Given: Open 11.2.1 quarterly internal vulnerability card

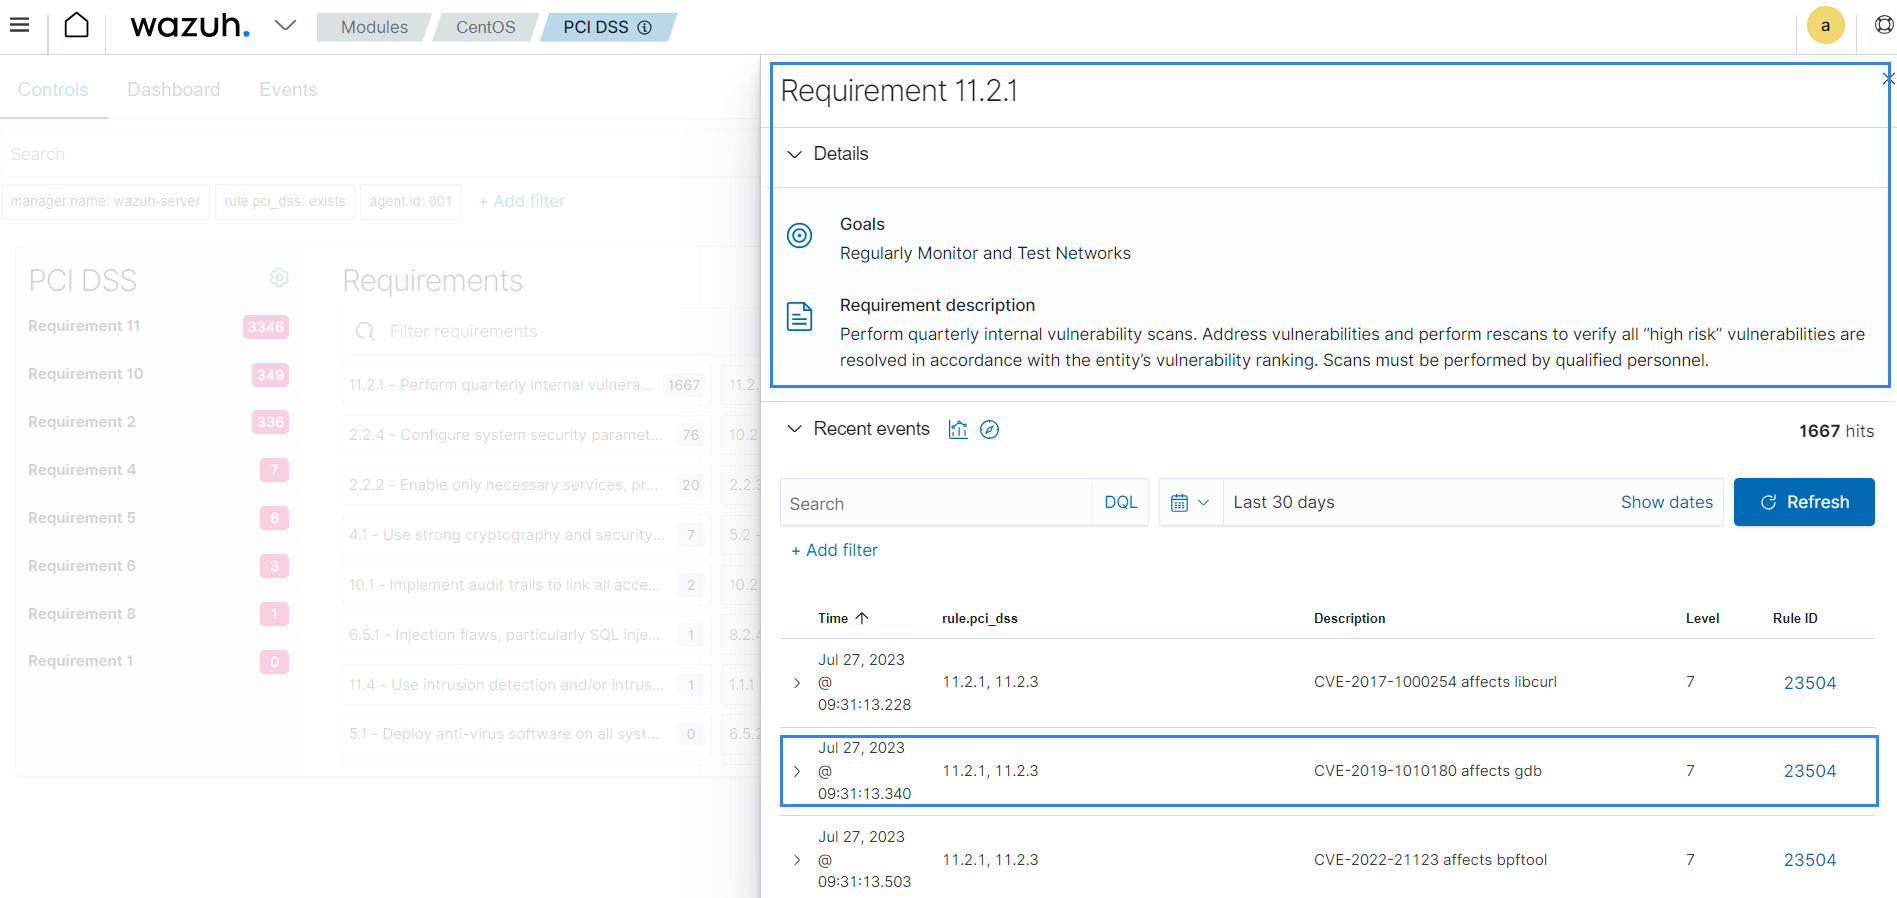Looking at the screenshot, I should click(526, 385).
